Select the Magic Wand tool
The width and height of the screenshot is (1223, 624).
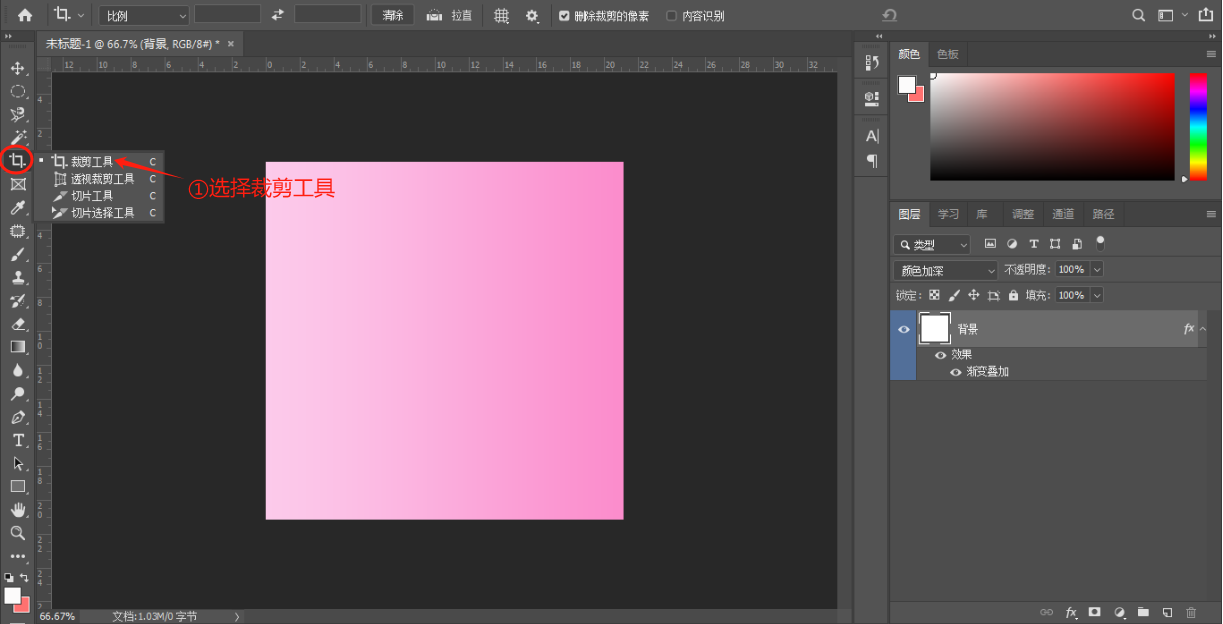click(17, 137)
